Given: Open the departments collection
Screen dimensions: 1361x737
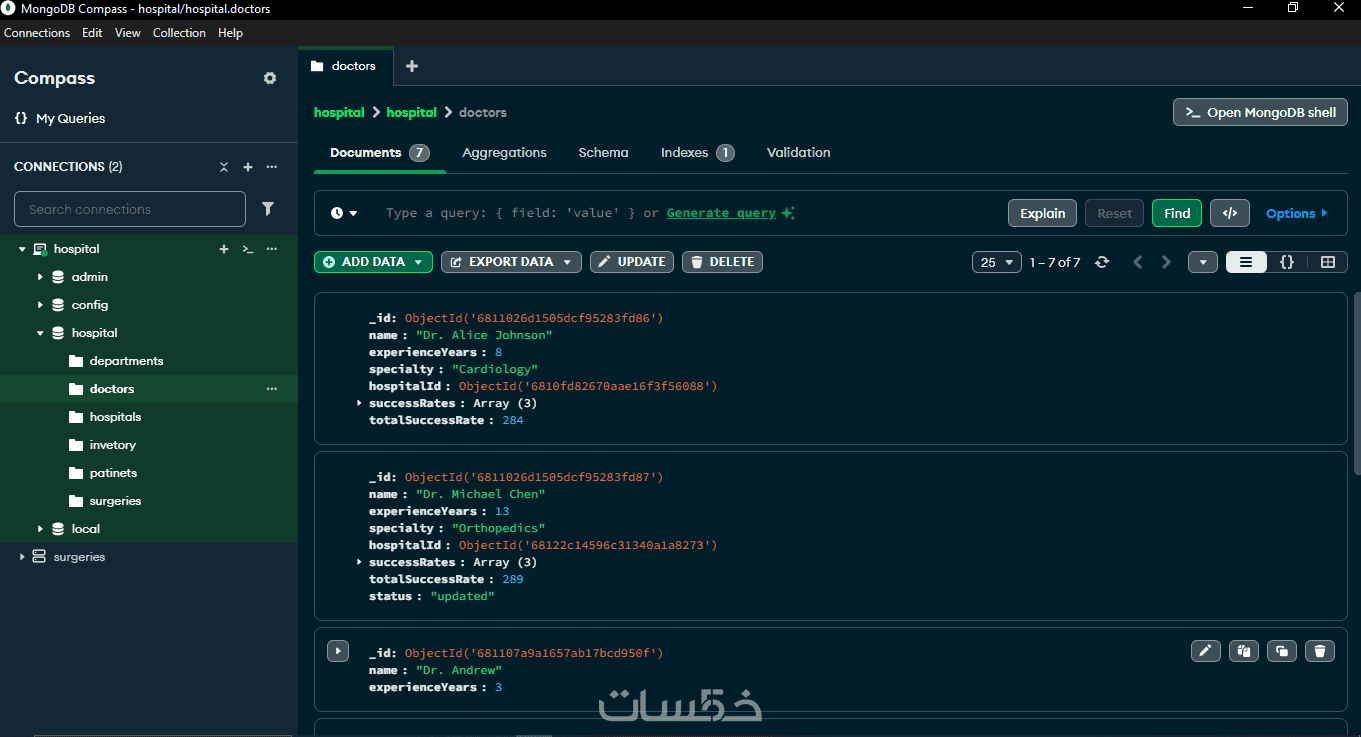Looking at the screenshot, I should coord(126,361).
